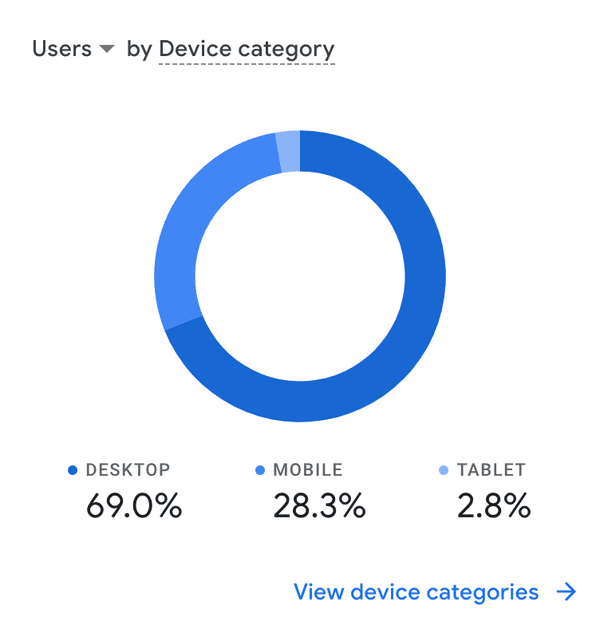600x626 pixels.
Task: Click the light blue Tablet donut segment
Action: pos(288,152)
